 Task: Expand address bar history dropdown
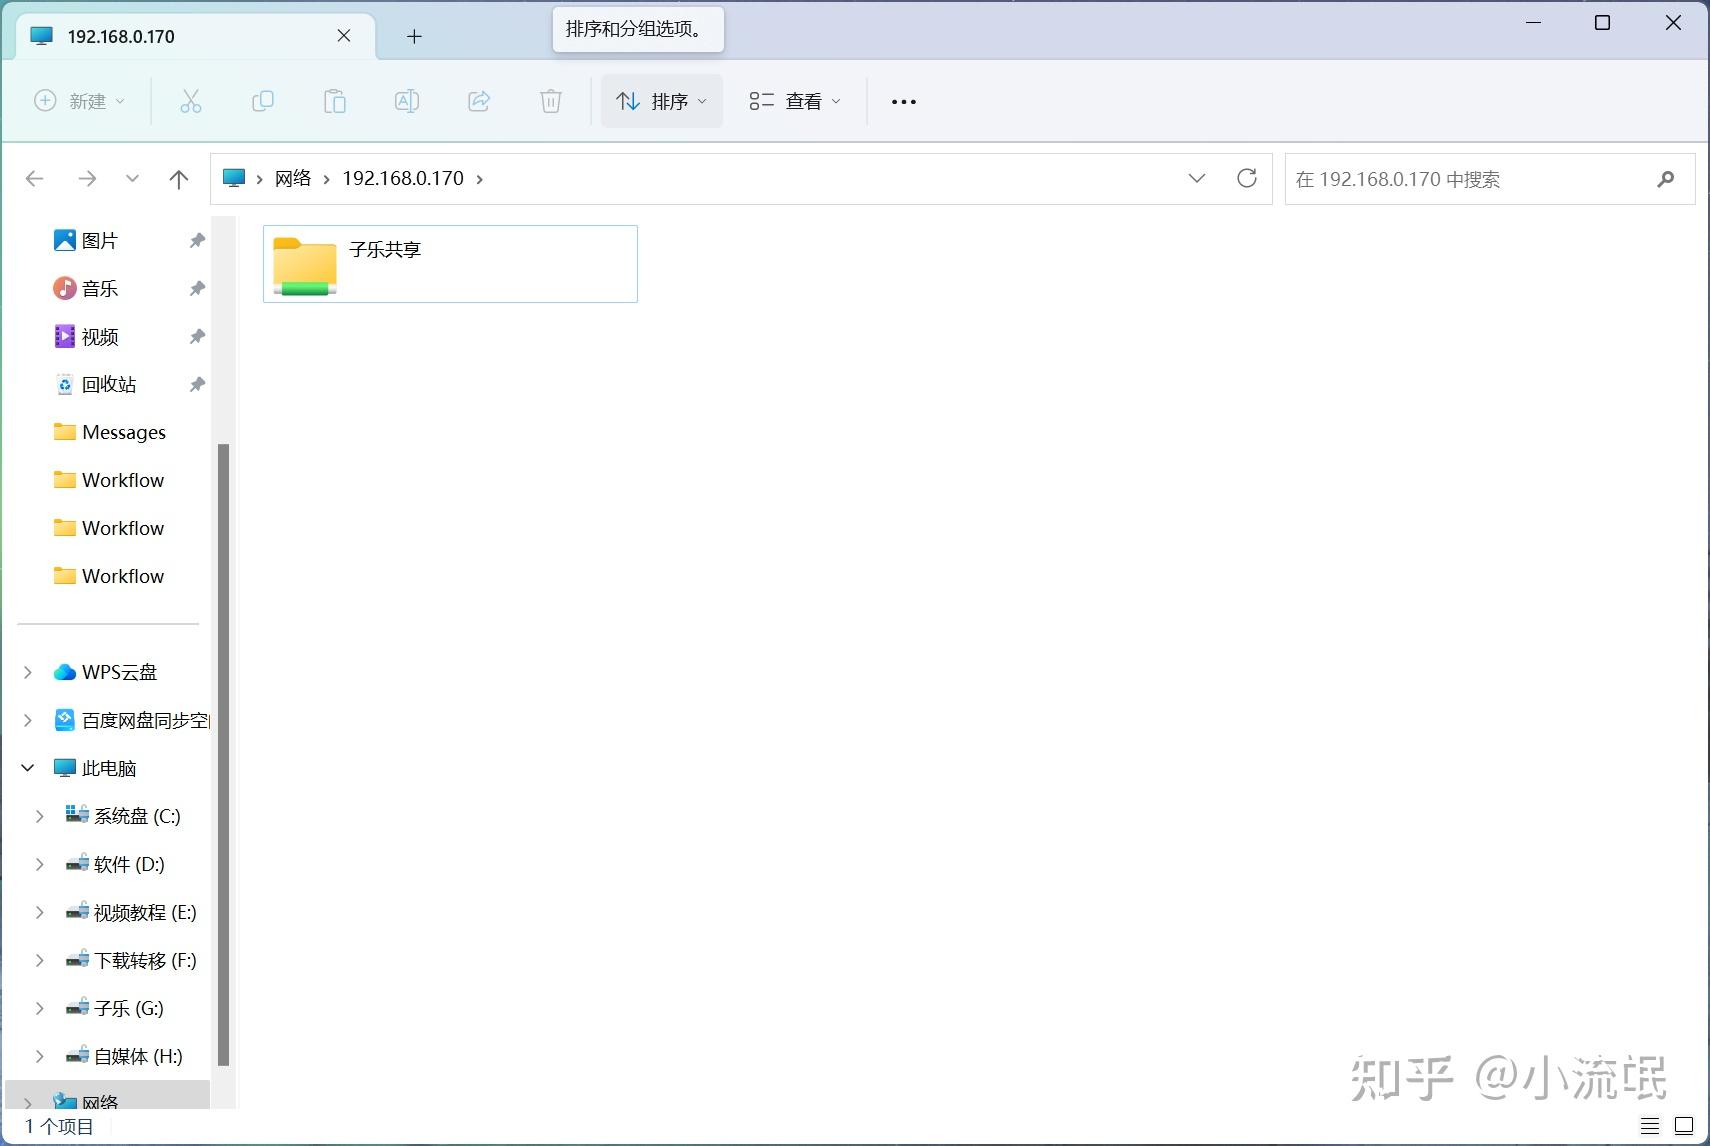[1196, 178]
